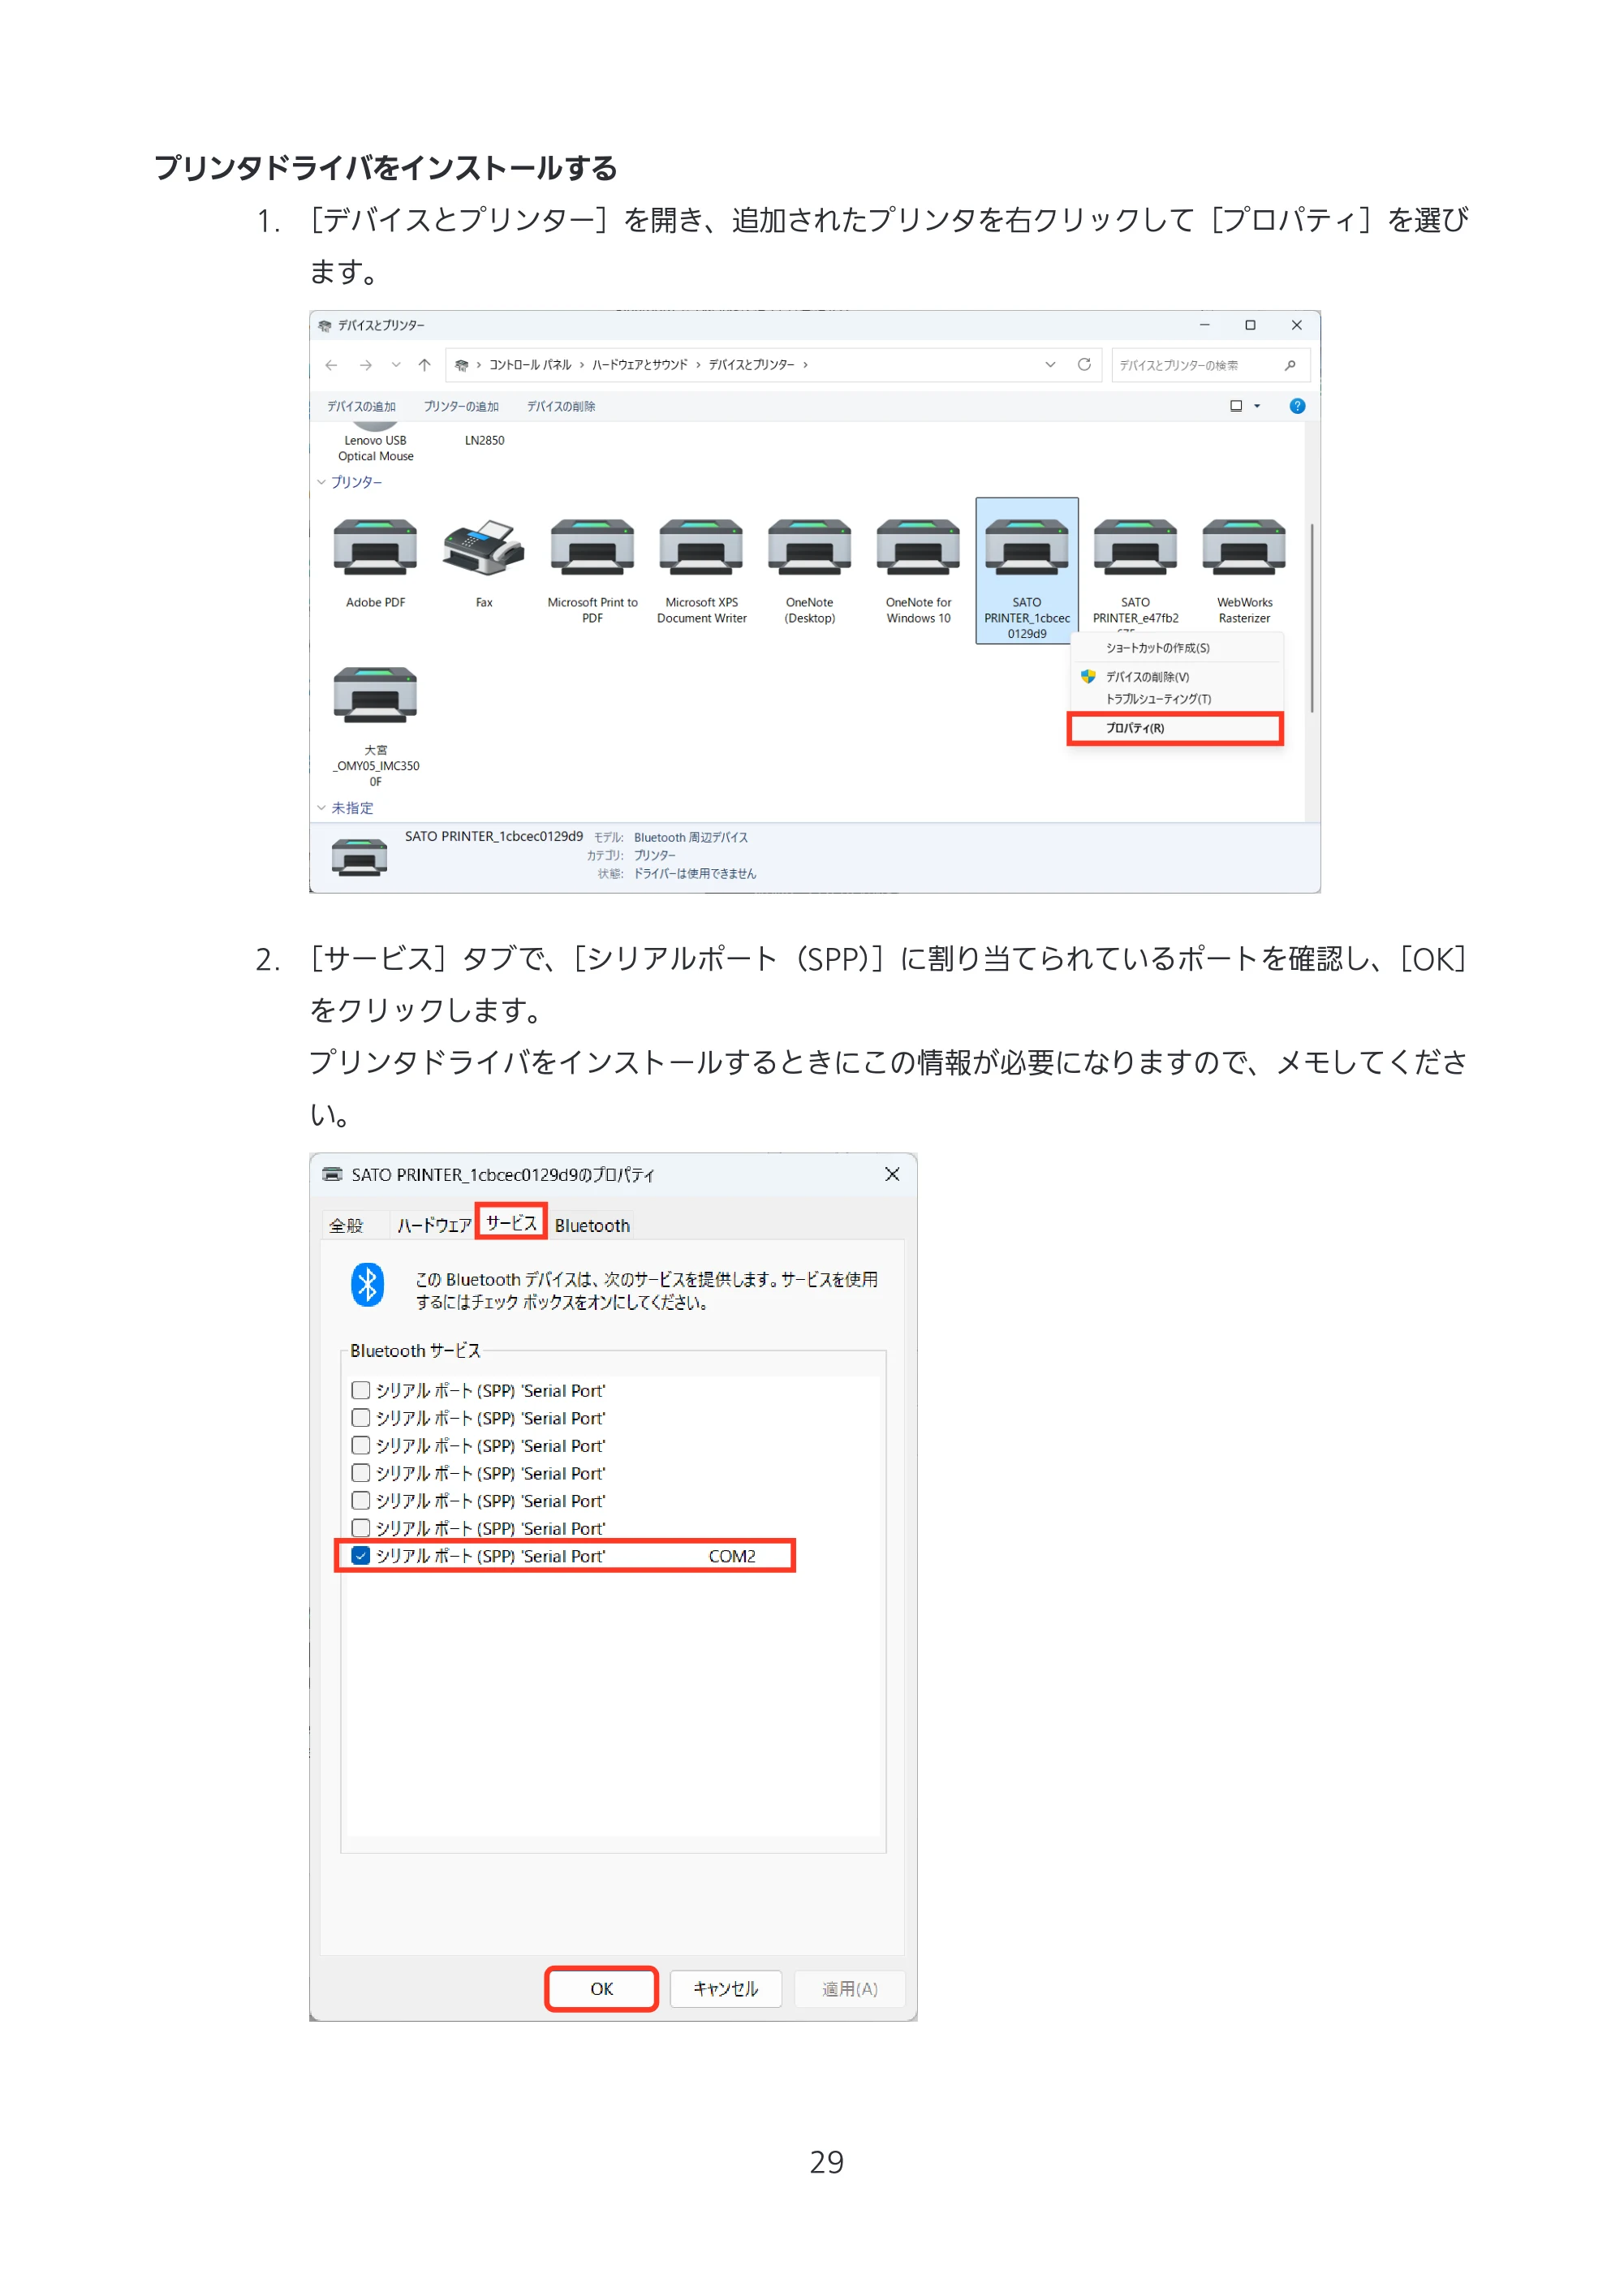Choose トラブルシューティング(T) menu item

pos(1176,699)
